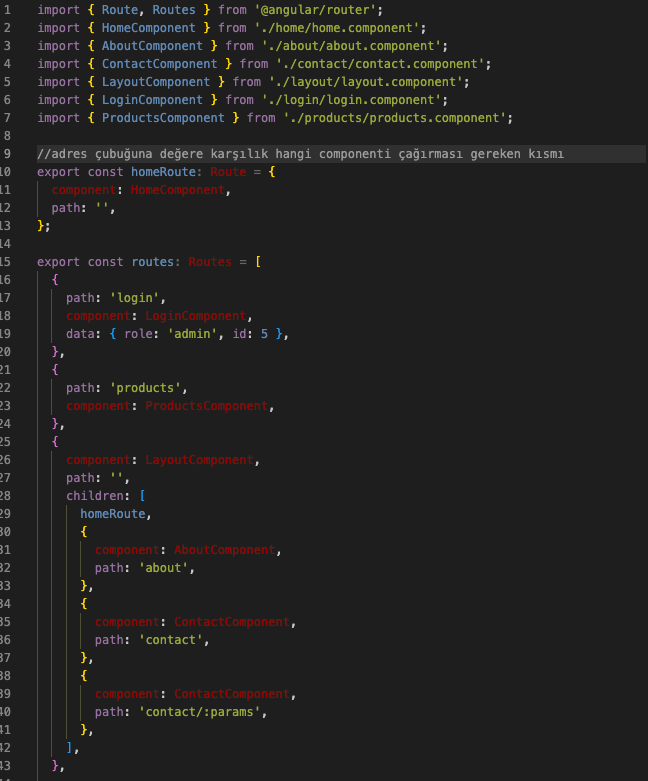The width and height of the screenshot is (648, 781).
Task: Click the id value 5
Action: point(264,334)
